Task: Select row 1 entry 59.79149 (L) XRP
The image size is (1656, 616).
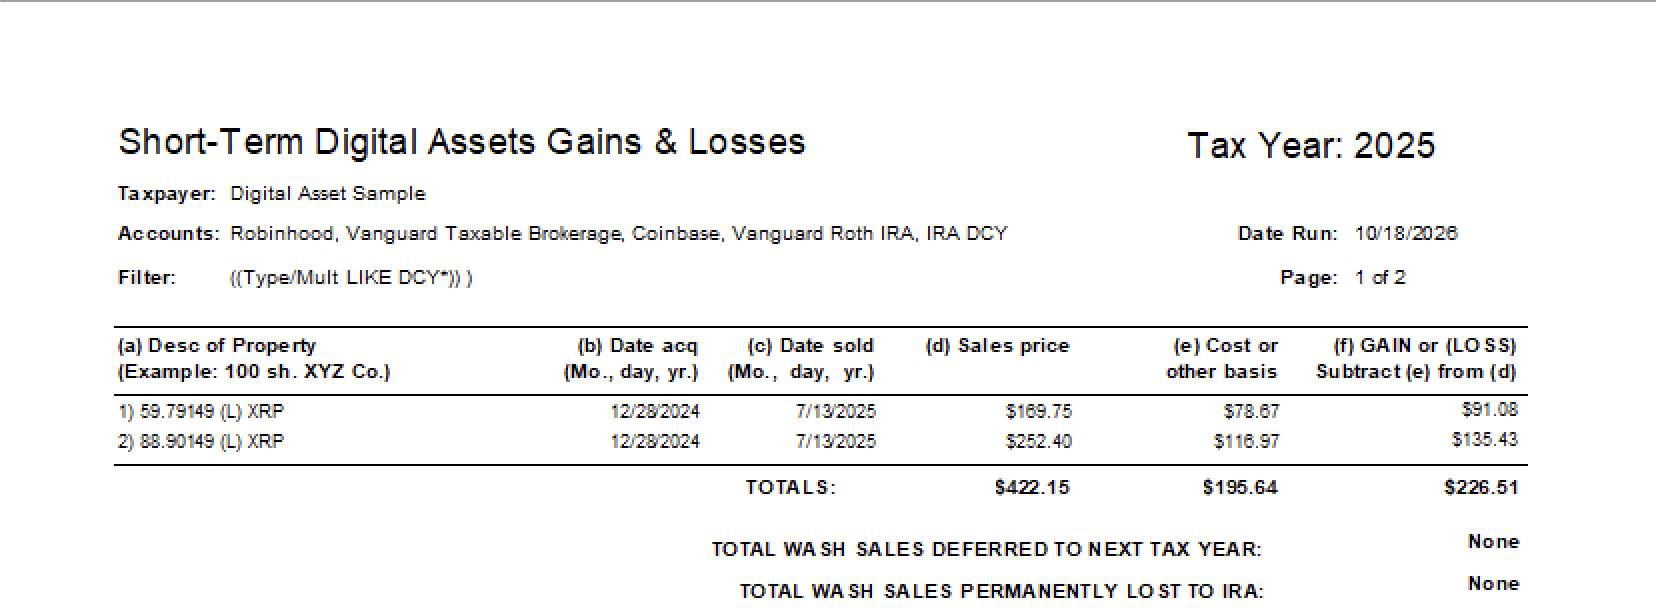Action: 201,411
